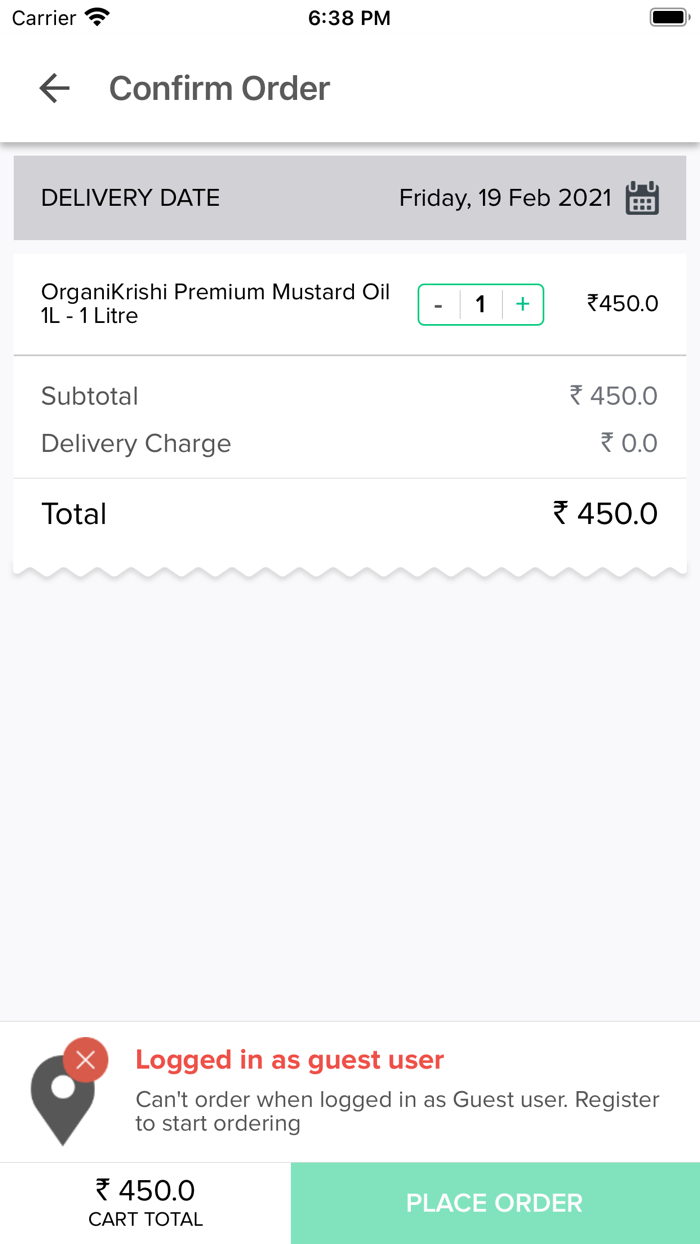The width and height of the screenshot is (700, 1244).
Task: Select the DELIVERY DATE row
Action: 130,198
